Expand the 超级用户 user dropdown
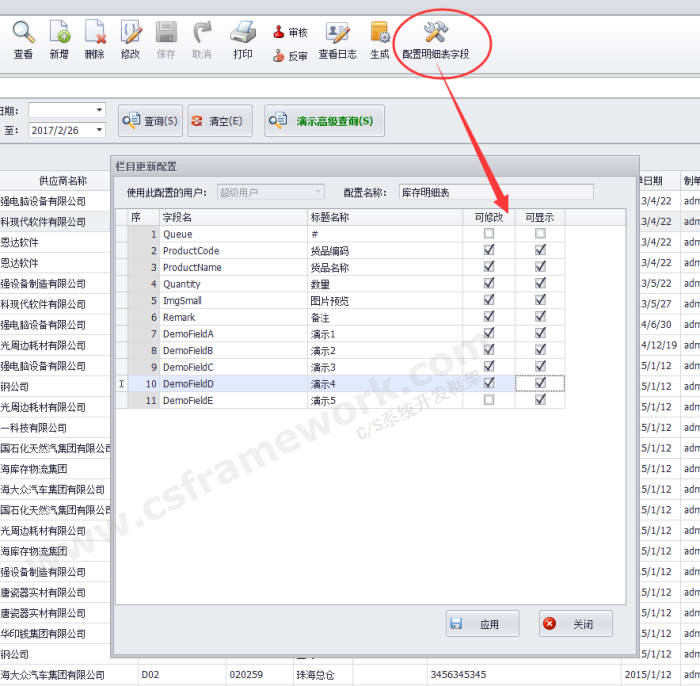This screenshot has height=686, width=700. (x=318, y=192)
